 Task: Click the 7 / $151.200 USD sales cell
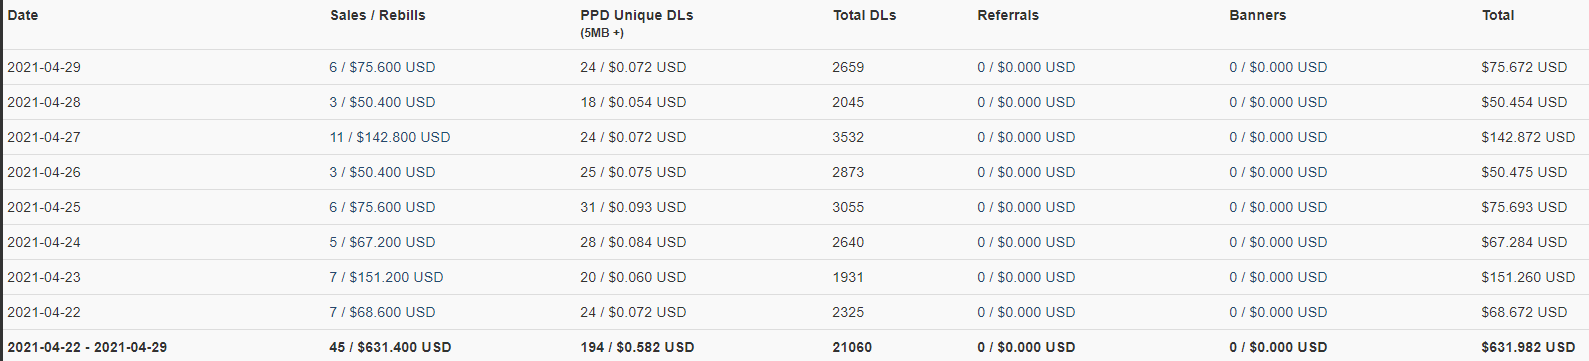point(386,277)
